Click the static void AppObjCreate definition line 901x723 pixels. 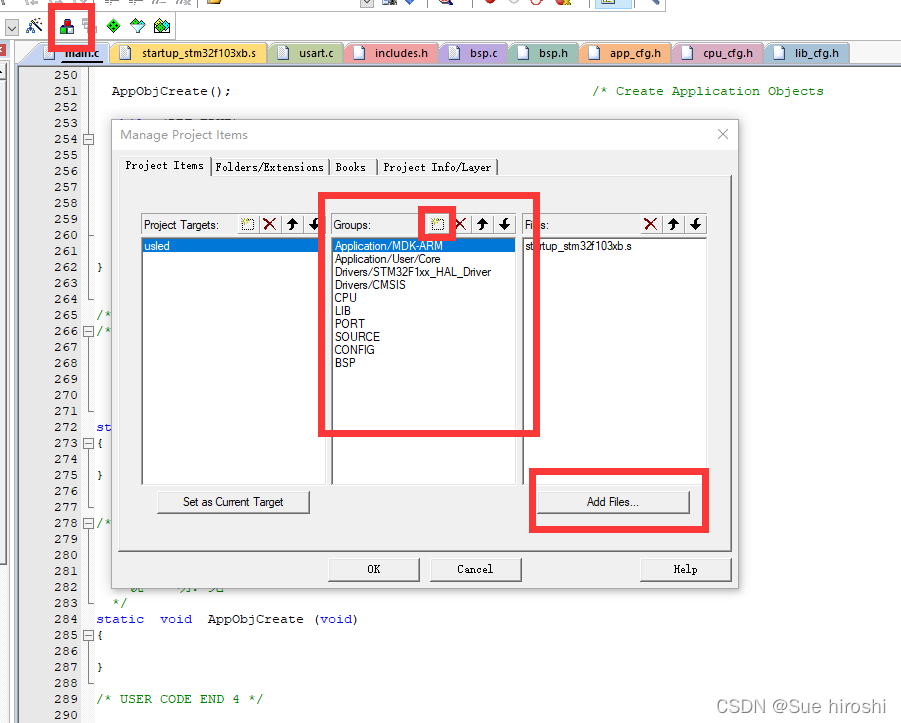(227, 620)
